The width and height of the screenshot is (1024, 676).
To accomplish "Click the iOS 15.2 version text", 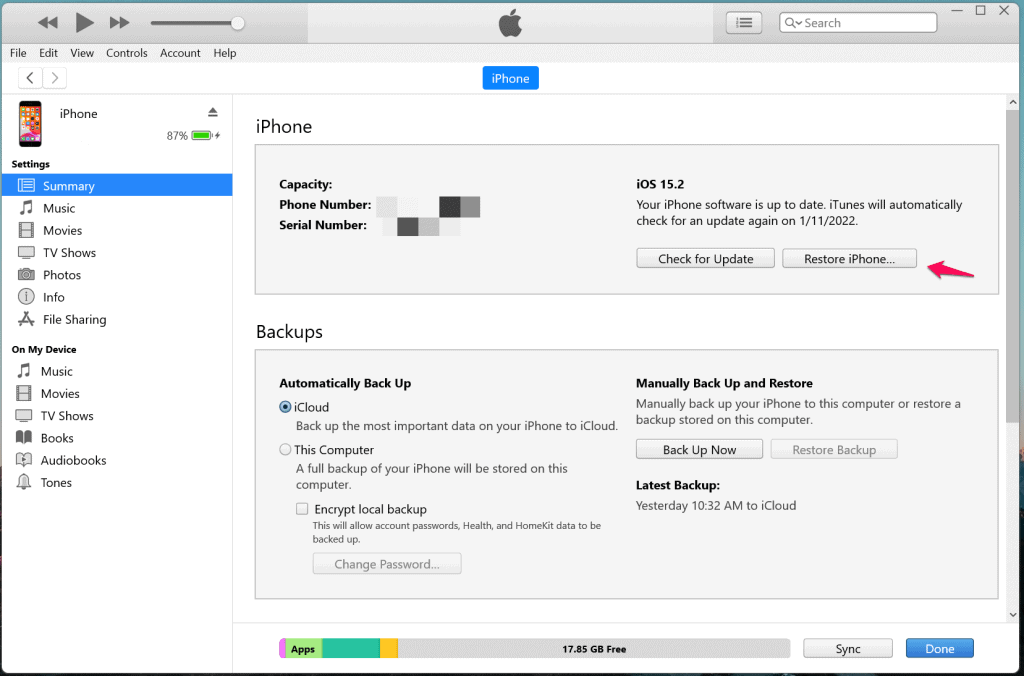I will coord(660,184).
